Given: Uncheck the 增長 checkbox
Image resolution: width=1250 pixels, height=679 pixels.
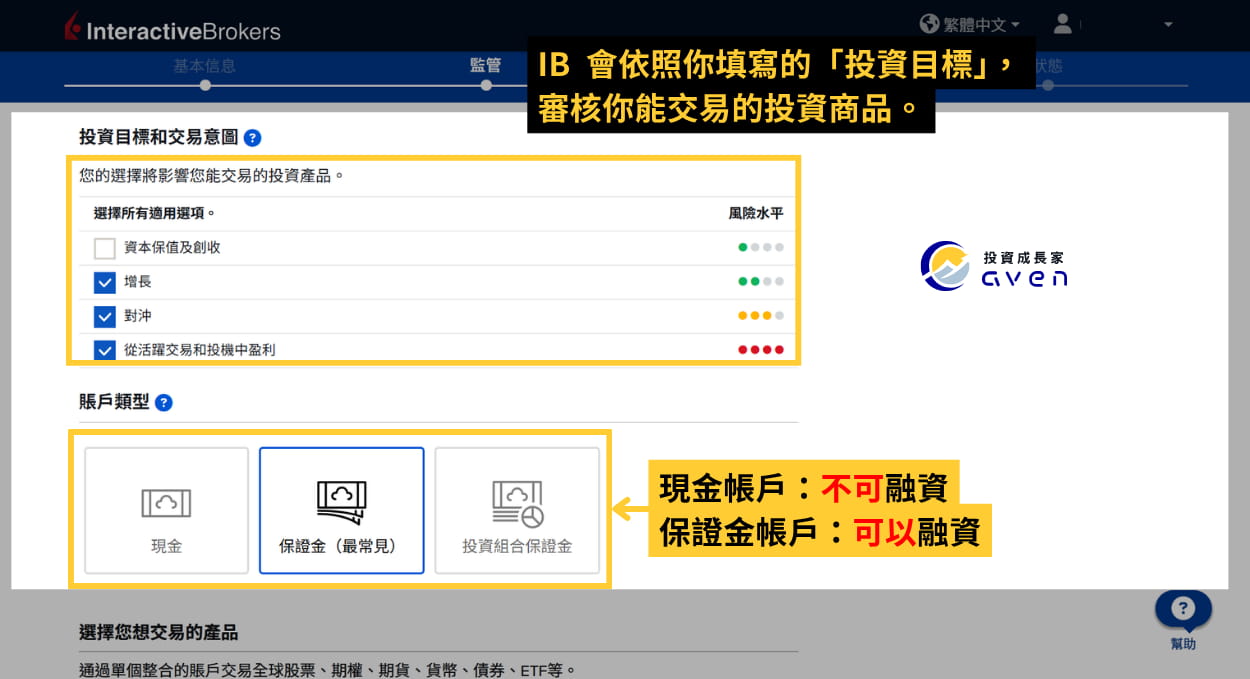Looking at the screenshot, I should pos(105,283).
